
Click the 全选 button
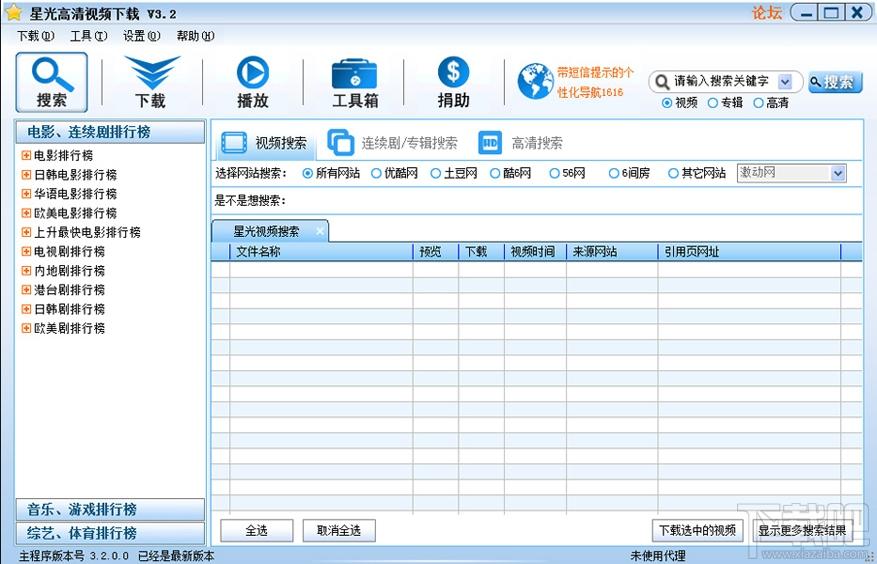tap(257, 530)
